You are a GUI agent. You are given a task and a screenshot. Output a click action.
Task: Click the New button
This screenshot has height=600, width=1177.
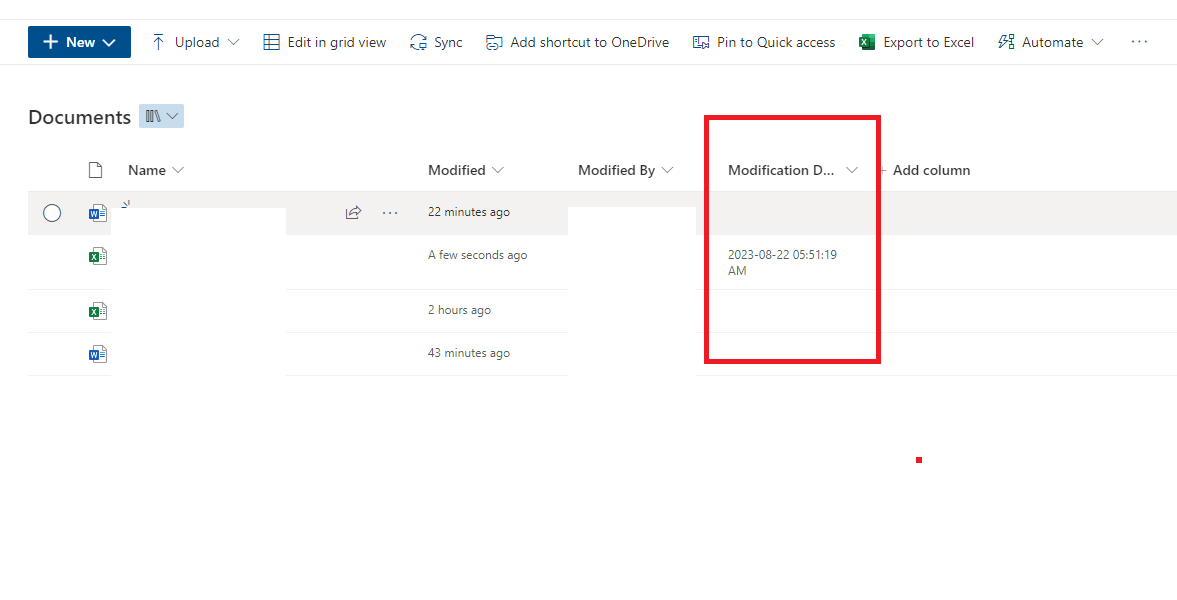[x=79, y=41]
